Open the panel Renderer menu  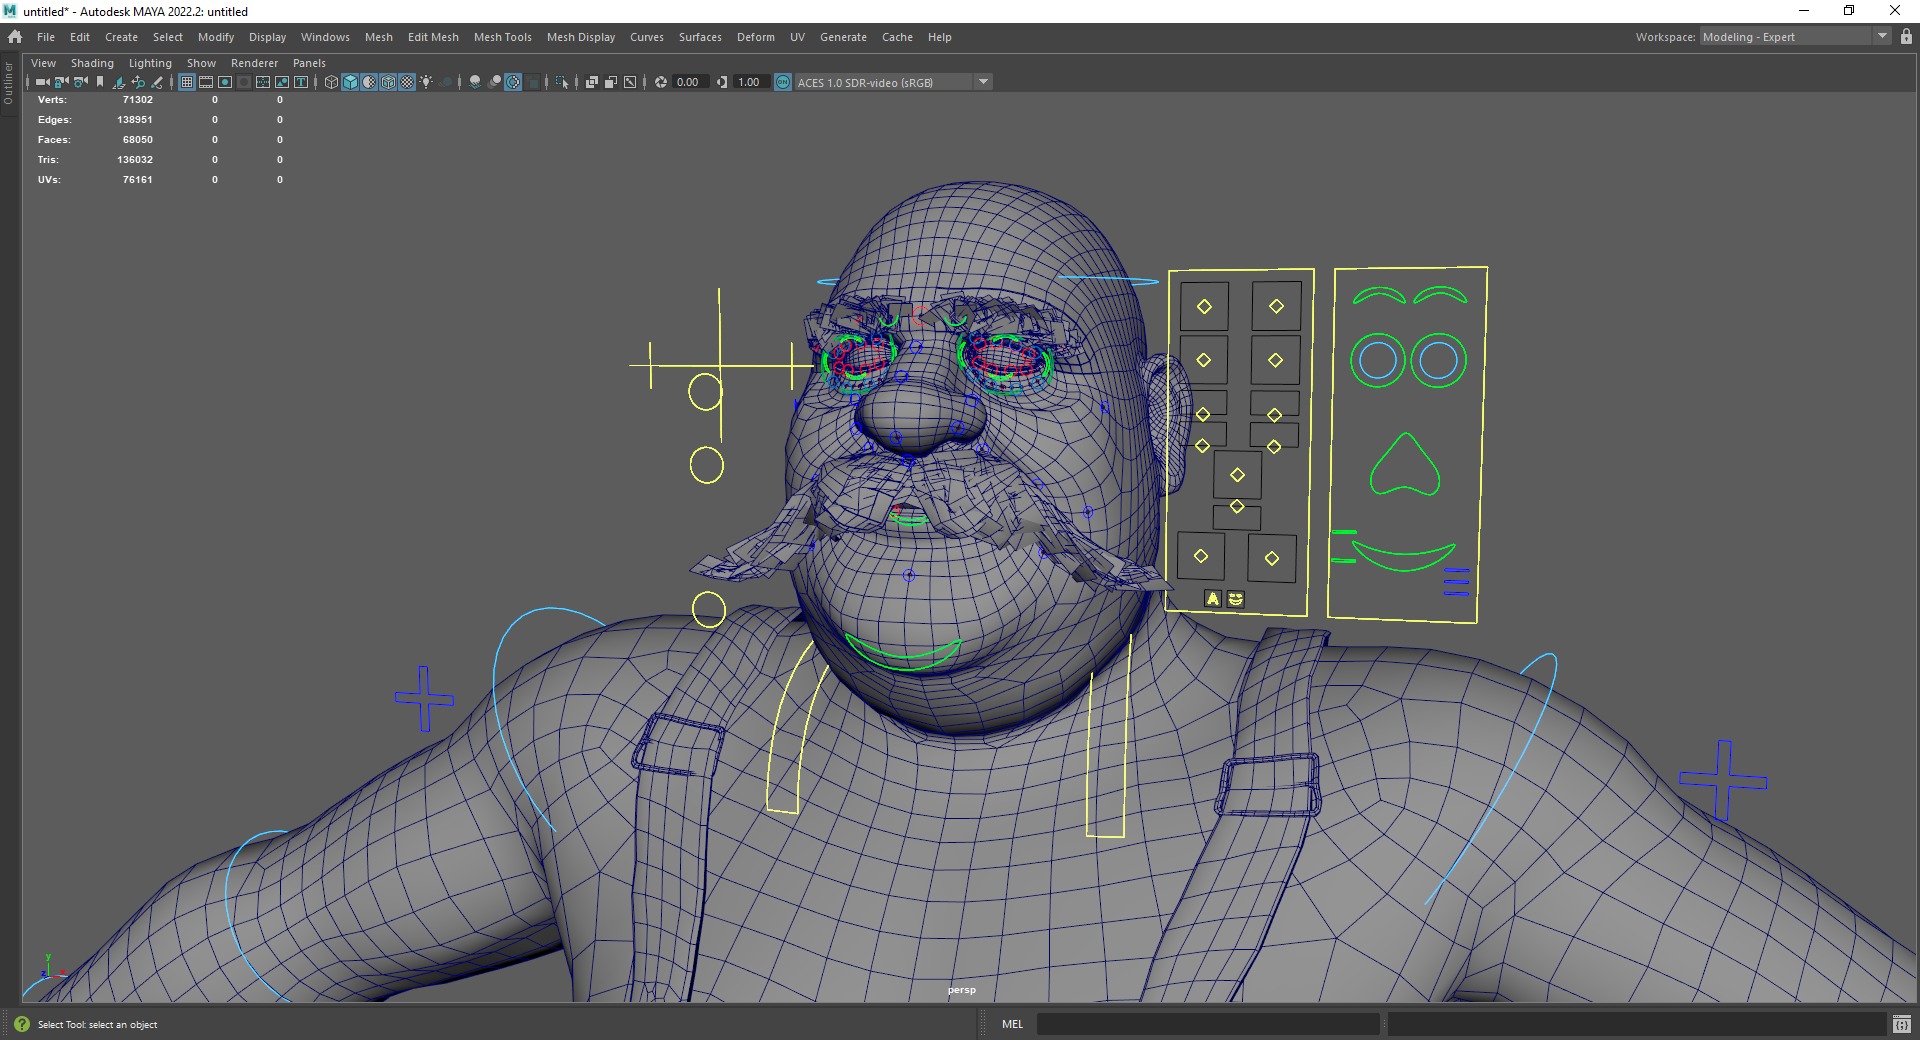254,63
